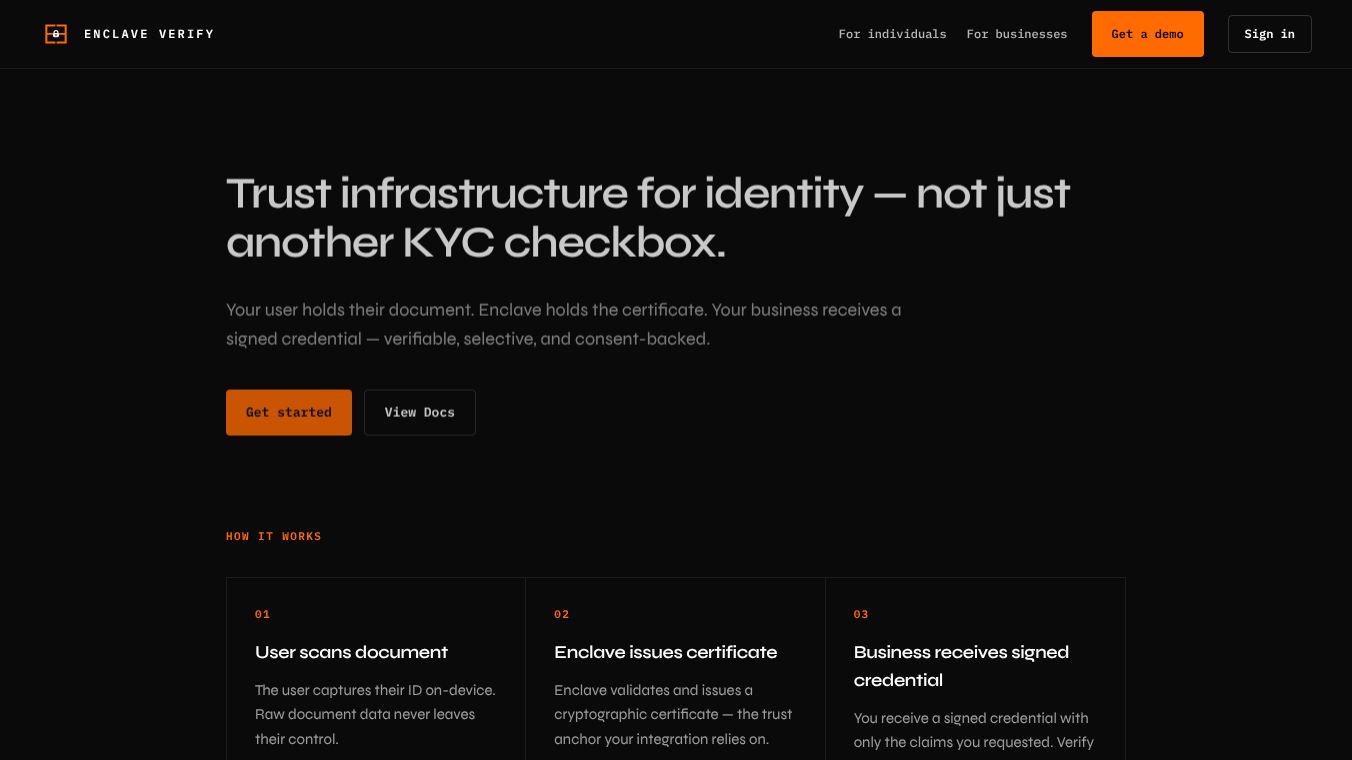Select the step number 02 label
This screenshot has width=1352, height=760.
[562, 614]
